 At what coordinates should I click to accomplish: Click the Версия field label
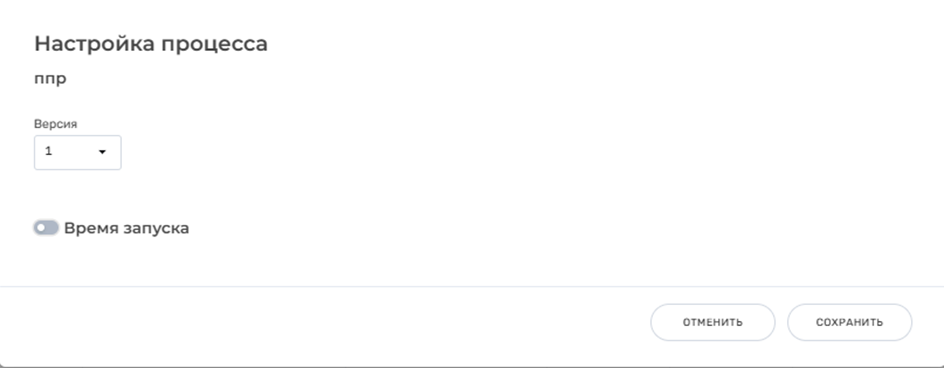pyautogui.click(x=55, y=124)
